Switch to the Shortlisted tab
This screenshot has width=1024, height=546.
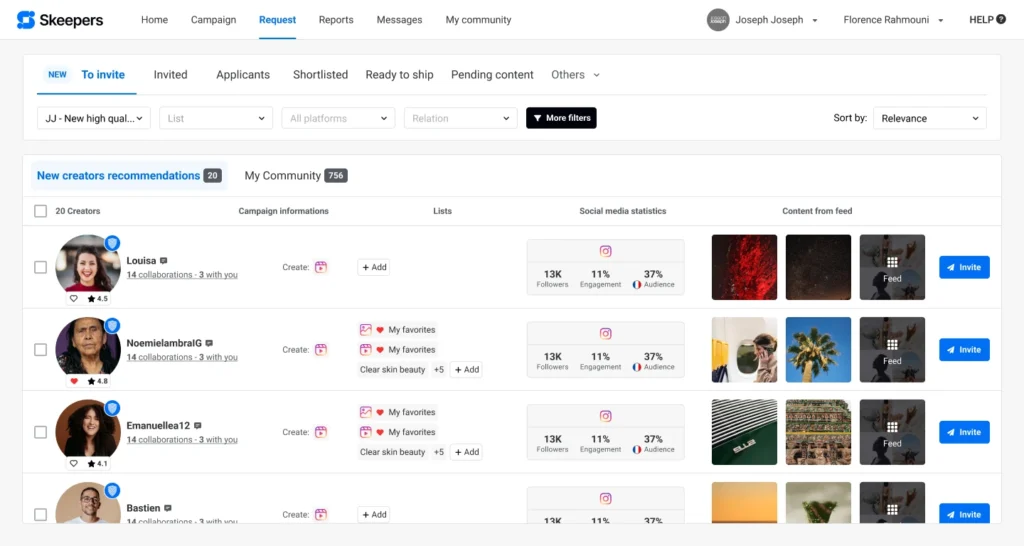[x=320, y=74]
